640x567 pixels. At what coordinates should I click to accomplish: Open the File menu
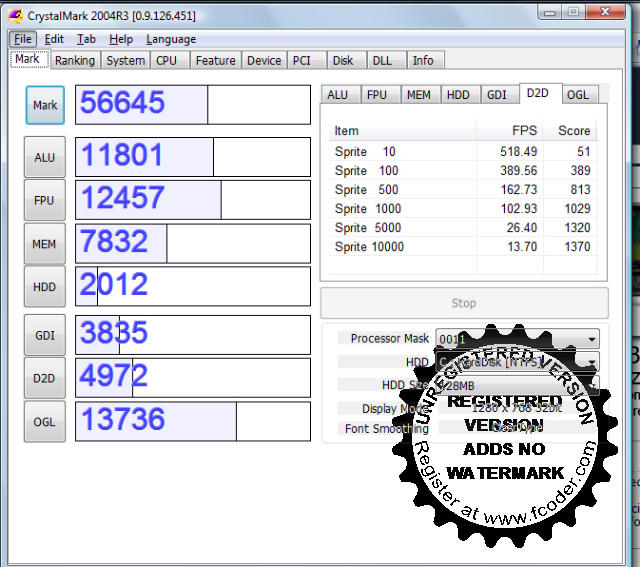coord(23,39)
